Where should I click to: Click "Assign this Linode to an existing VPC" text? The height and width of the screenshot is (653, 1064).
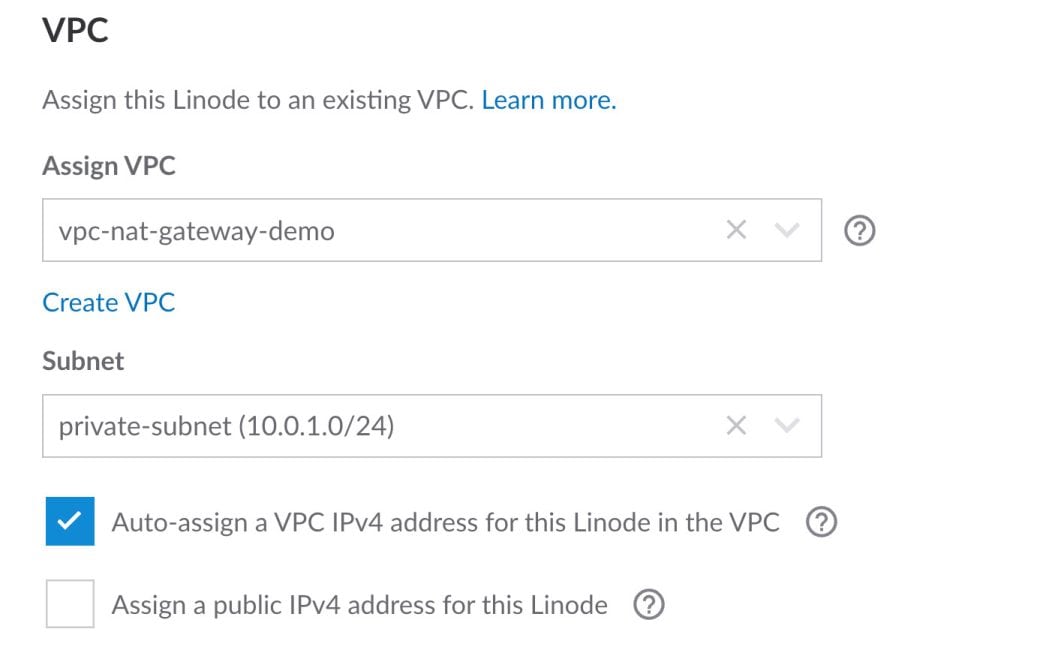(257, 100)
